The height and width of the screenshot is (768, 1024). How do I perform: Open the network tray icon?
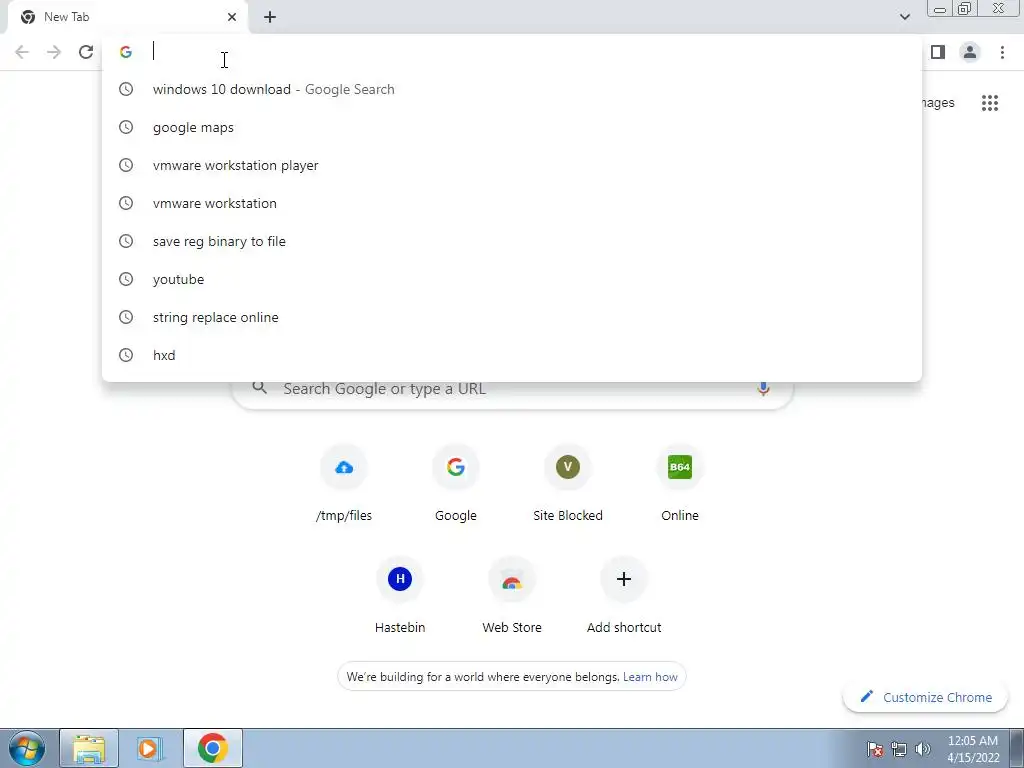(899, 749)
